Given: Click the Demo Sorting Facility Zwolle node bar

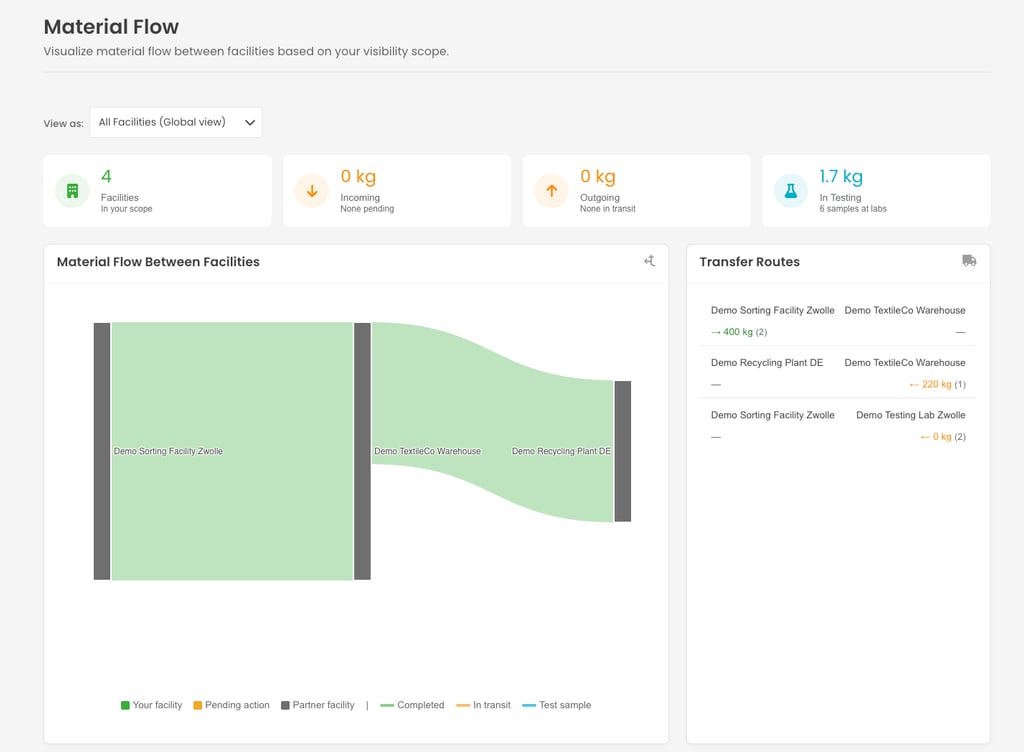Looking at the screenshot, I should point(102,451).
